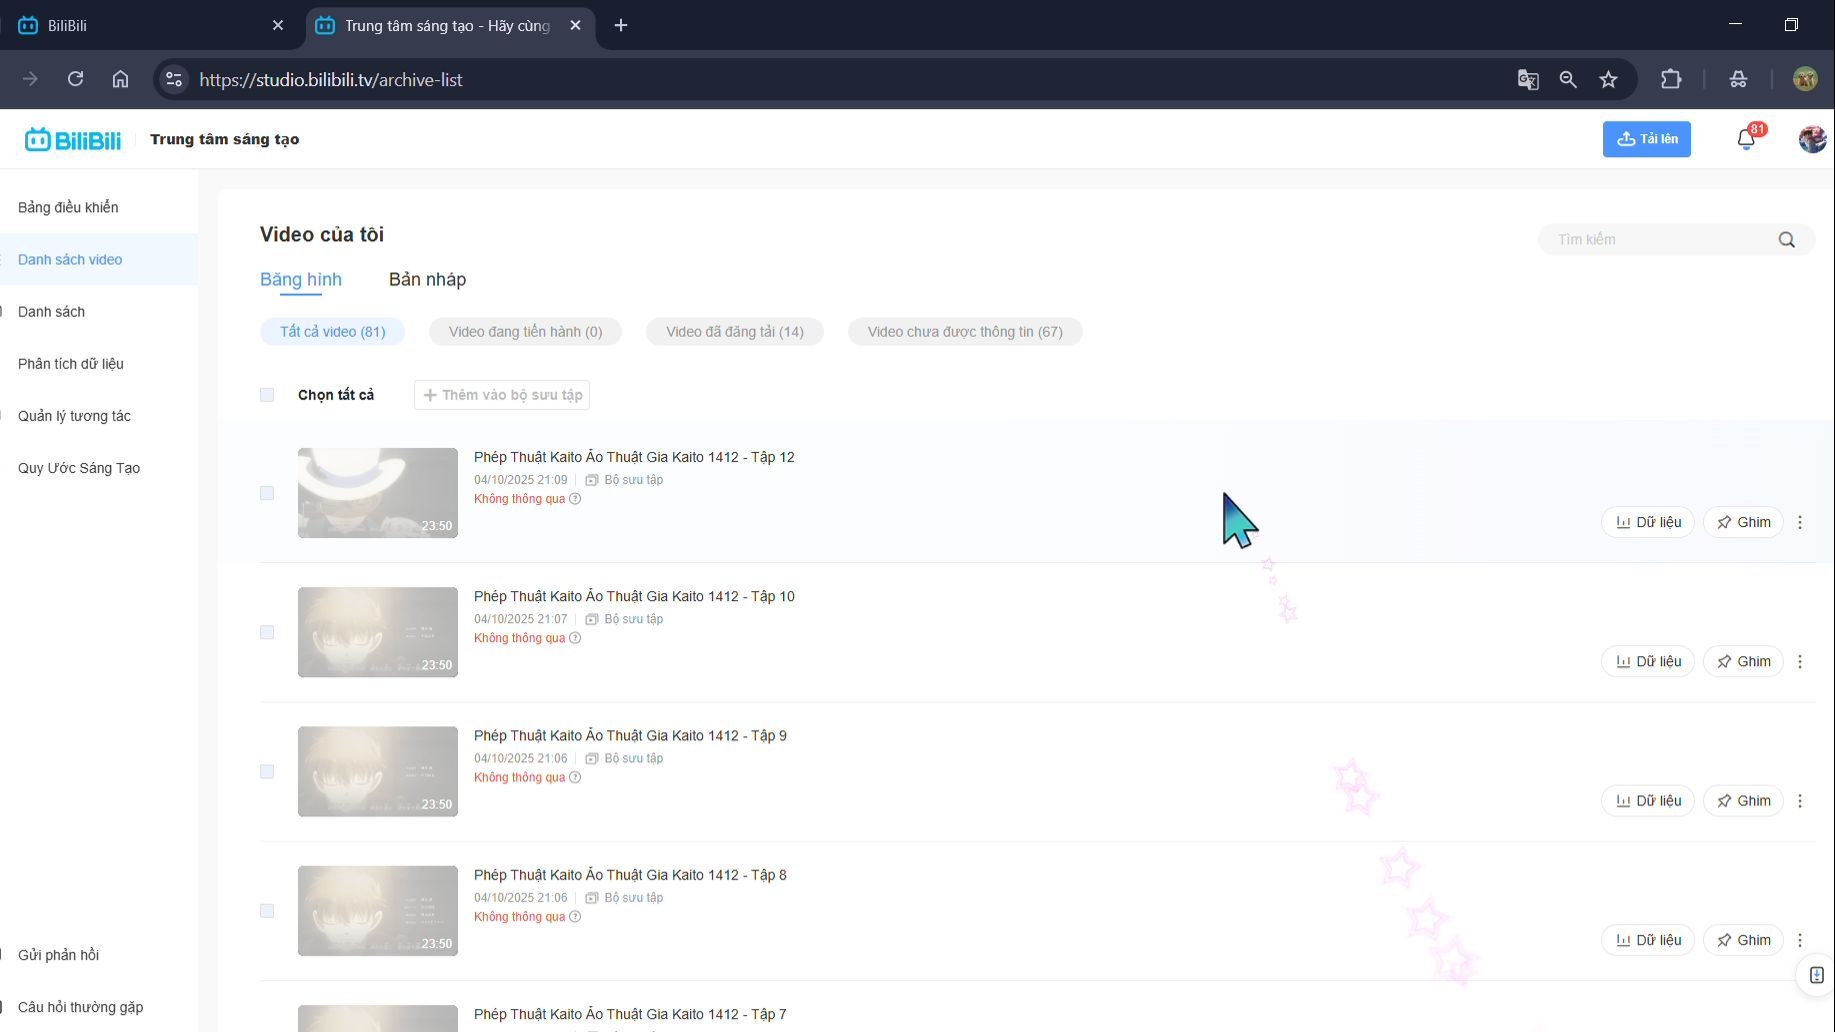
Task: Open the browser Extensions puzzle icon
Action: (x=1671, y=80)
